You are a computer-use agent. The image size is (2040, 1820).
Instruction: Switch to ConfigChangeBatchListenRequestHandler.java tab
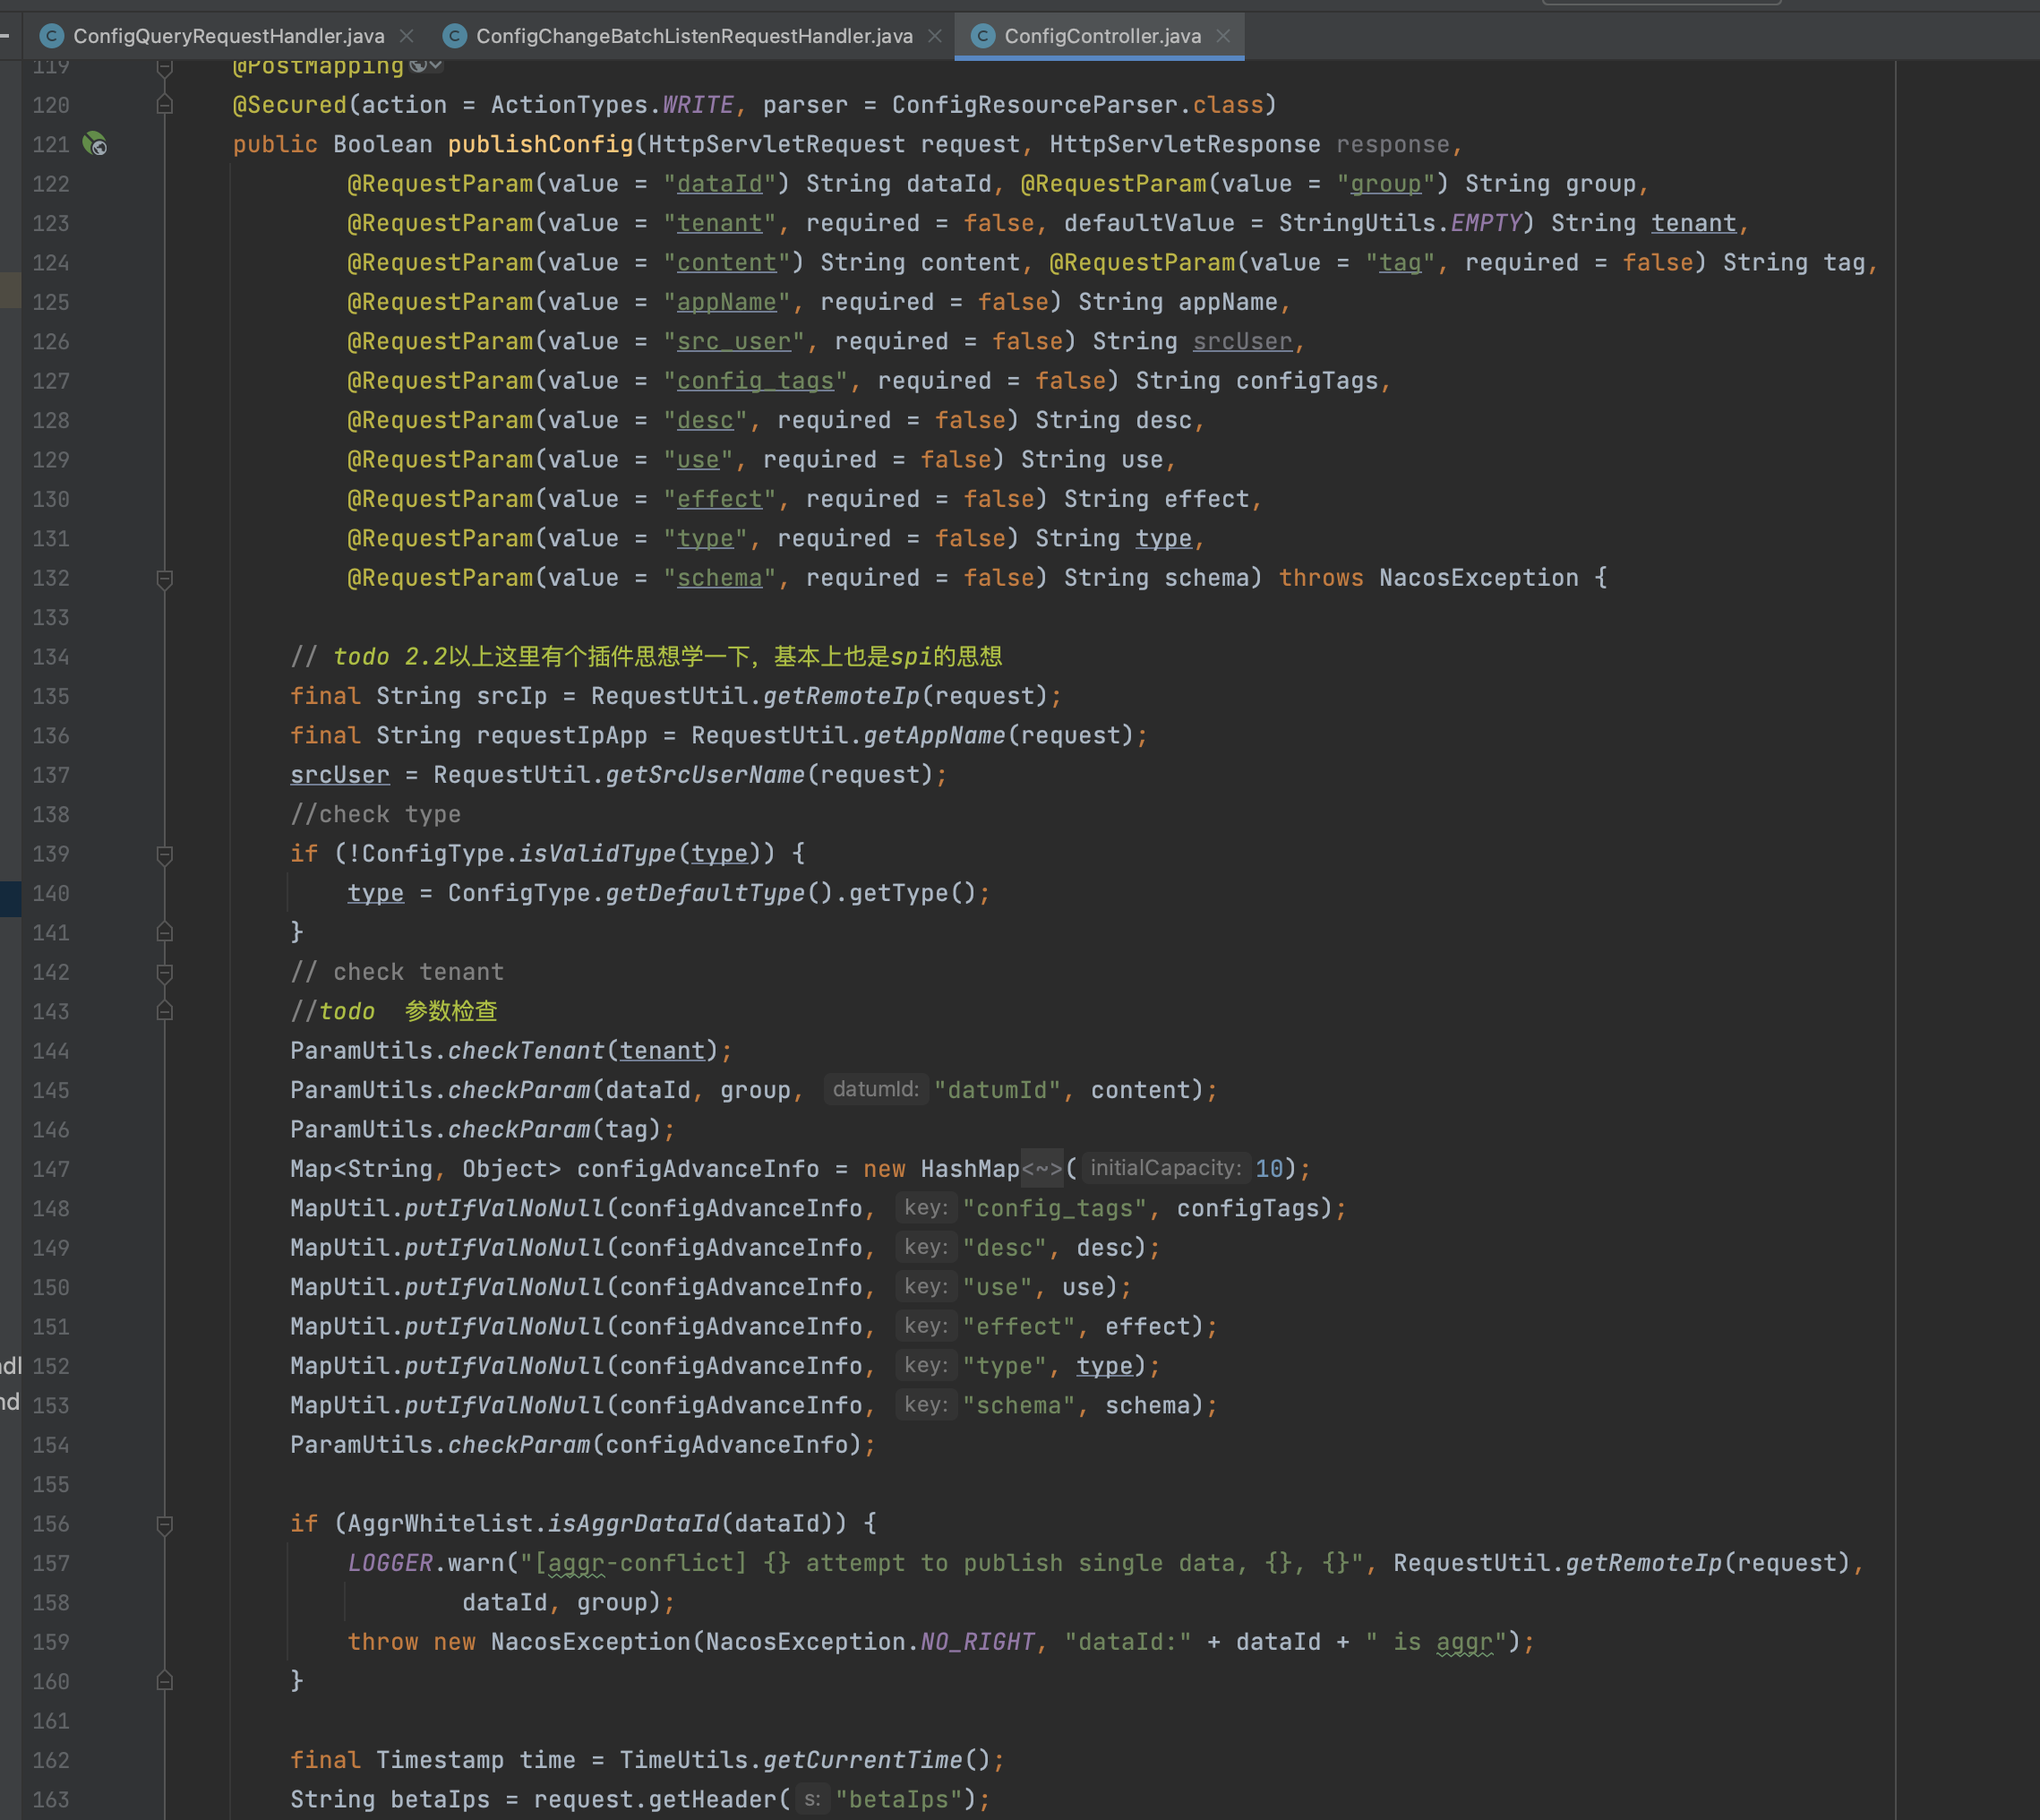(694, 36)
